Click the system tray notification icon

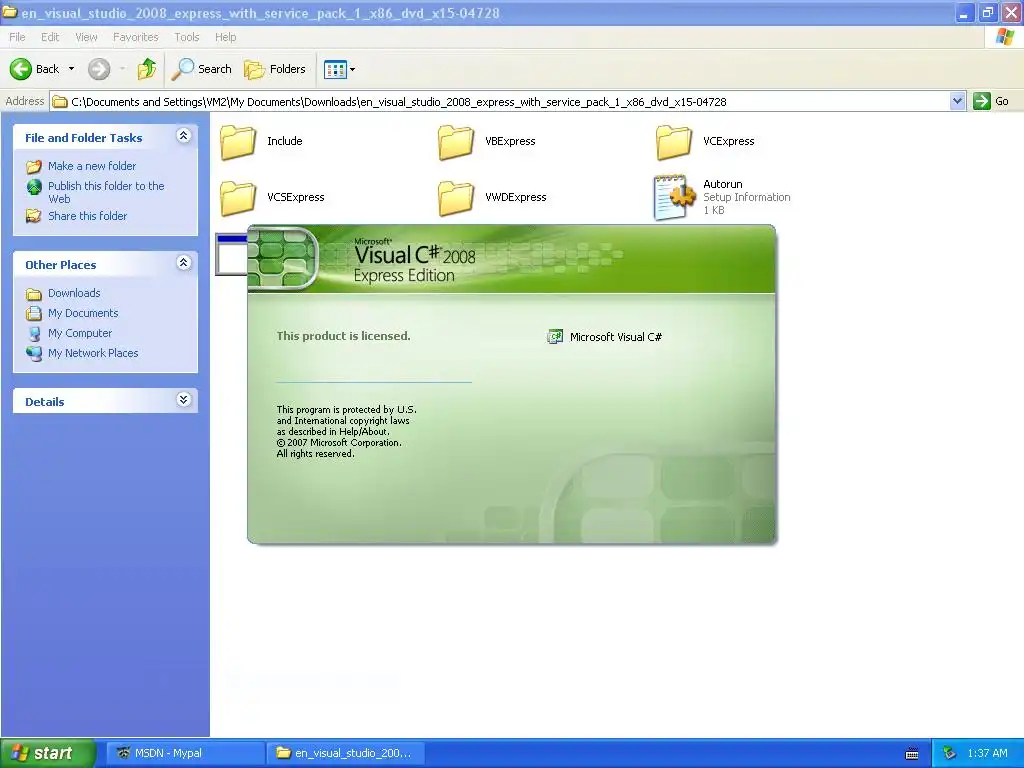[x=950, y=753]
